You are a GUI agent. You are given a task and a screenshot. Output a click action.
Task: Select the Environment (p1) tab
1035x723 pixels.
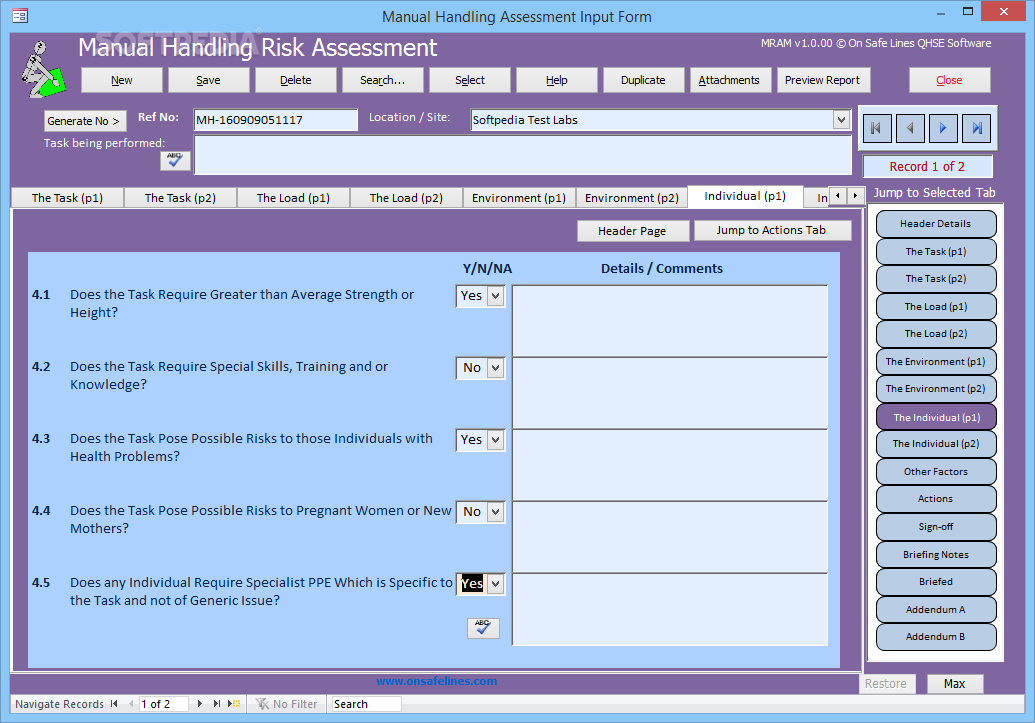coord(519,197)
